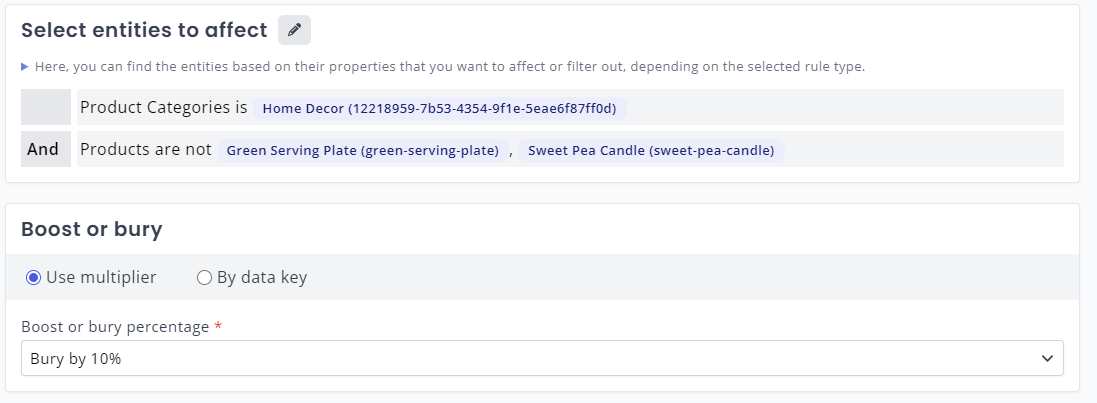Click the Home Decor category tag
This screenshot has width=1097, height=403.
(440, 108)
